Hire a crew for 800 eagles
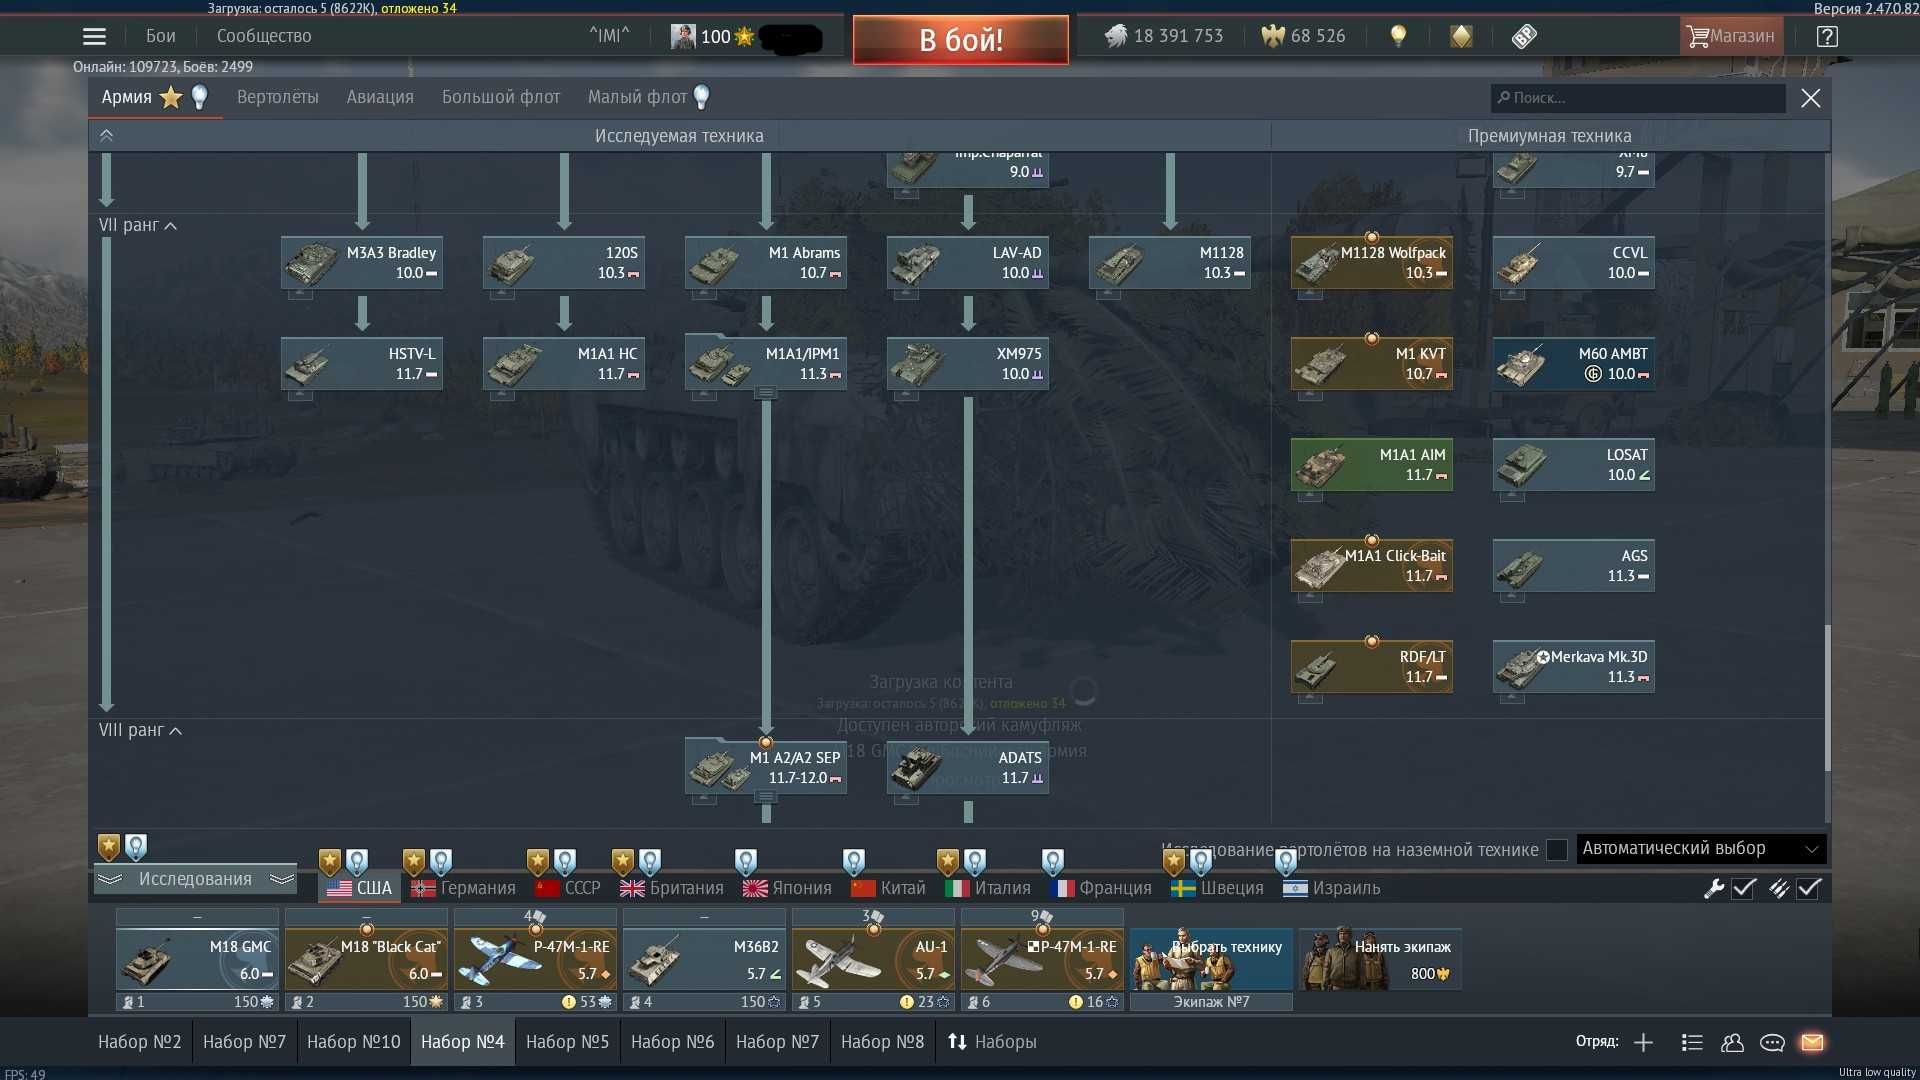The width and height of the screenshot is (1920, 1080). [x=1380, y=960]
